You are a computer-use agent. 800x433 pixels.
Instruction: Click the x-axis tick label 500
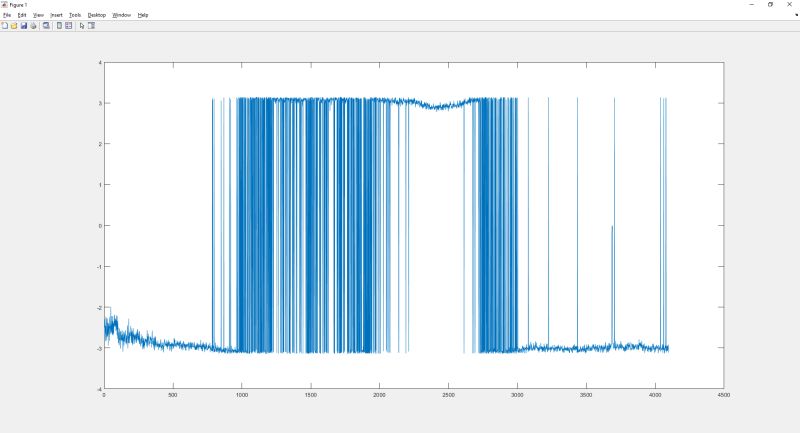173,395
